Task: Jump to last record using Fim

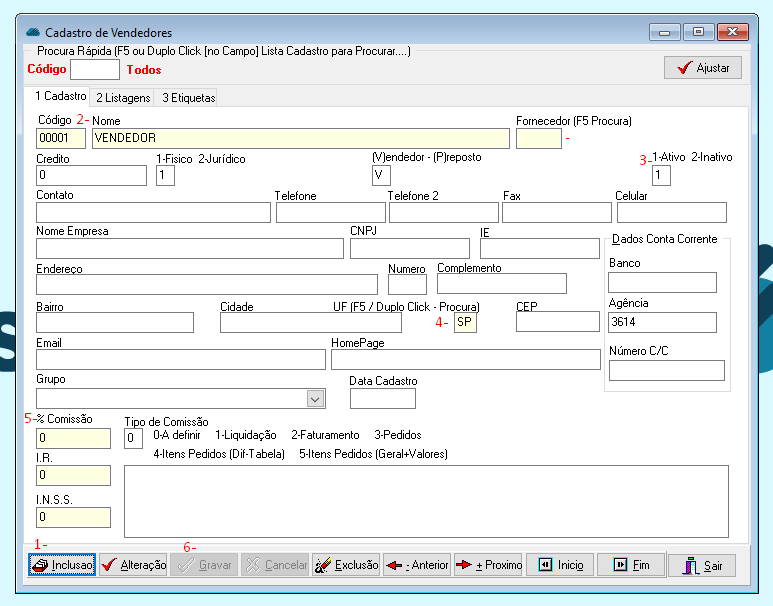Action: click(x=631, y=565)
